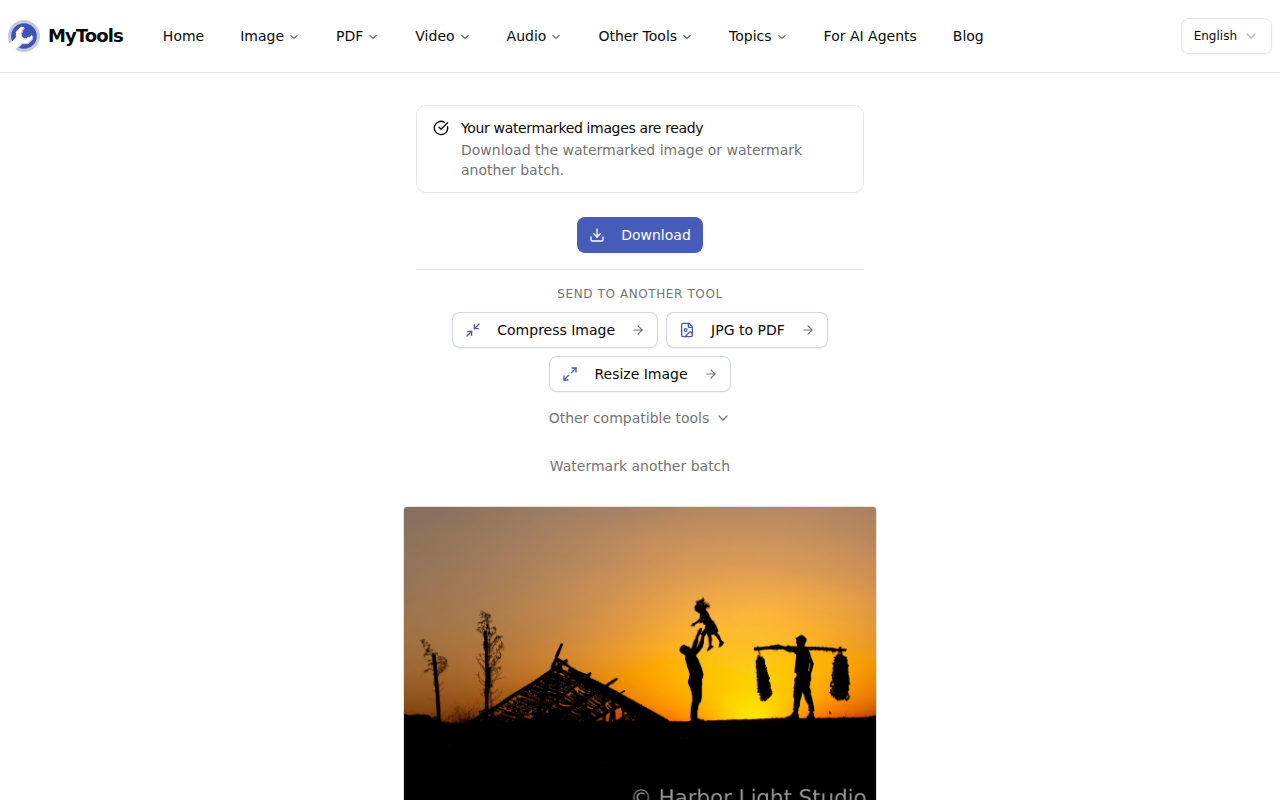Click the right arrow on Resize Image button
The width and height of the screenshot is (1280, 800).
pos(711,374)
